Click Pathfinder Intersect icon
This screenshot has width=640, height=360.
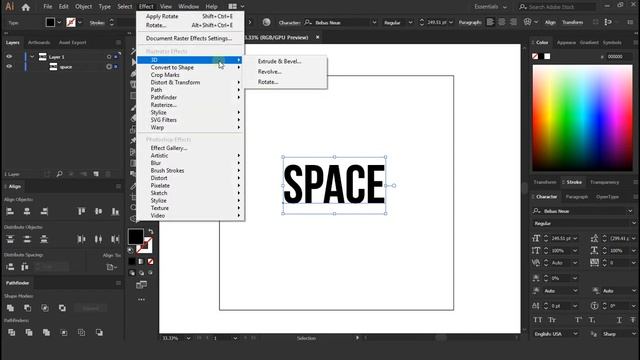pos(45,308)
